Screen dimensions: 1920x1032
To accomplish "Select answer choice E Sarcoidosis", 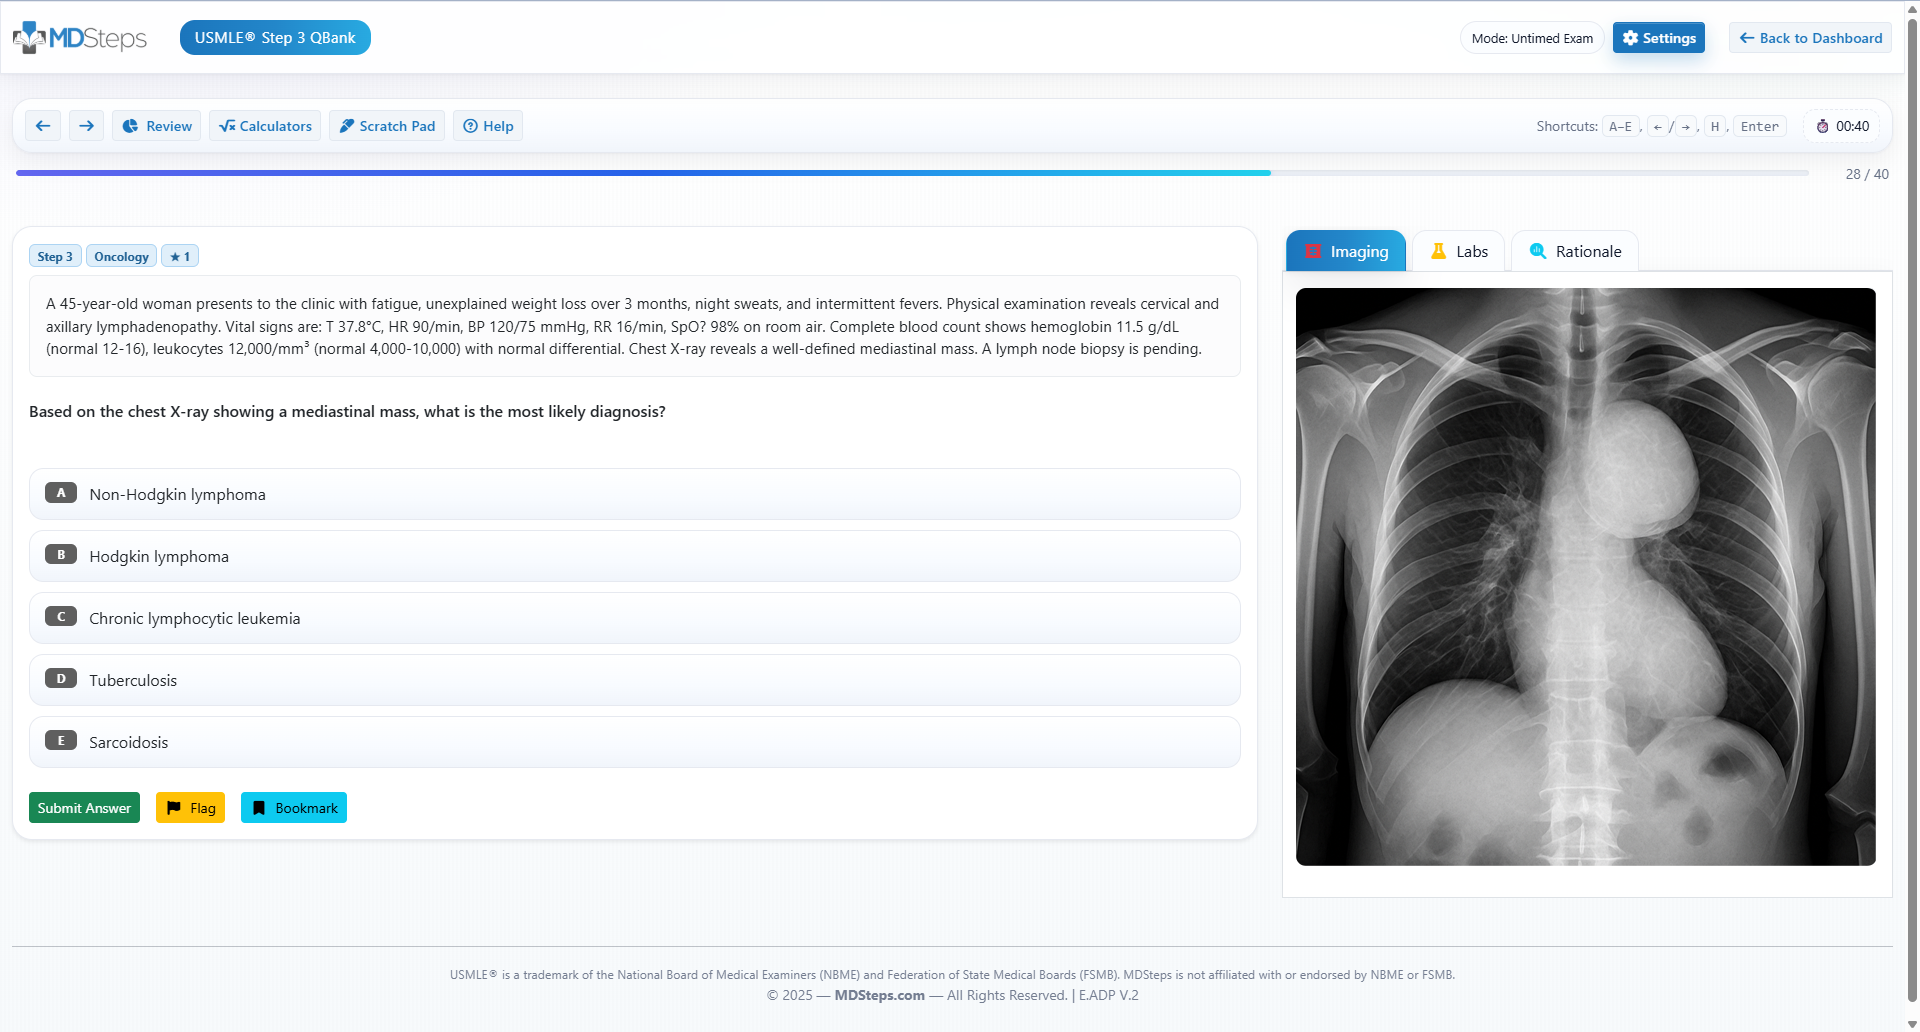I will 634,742.
